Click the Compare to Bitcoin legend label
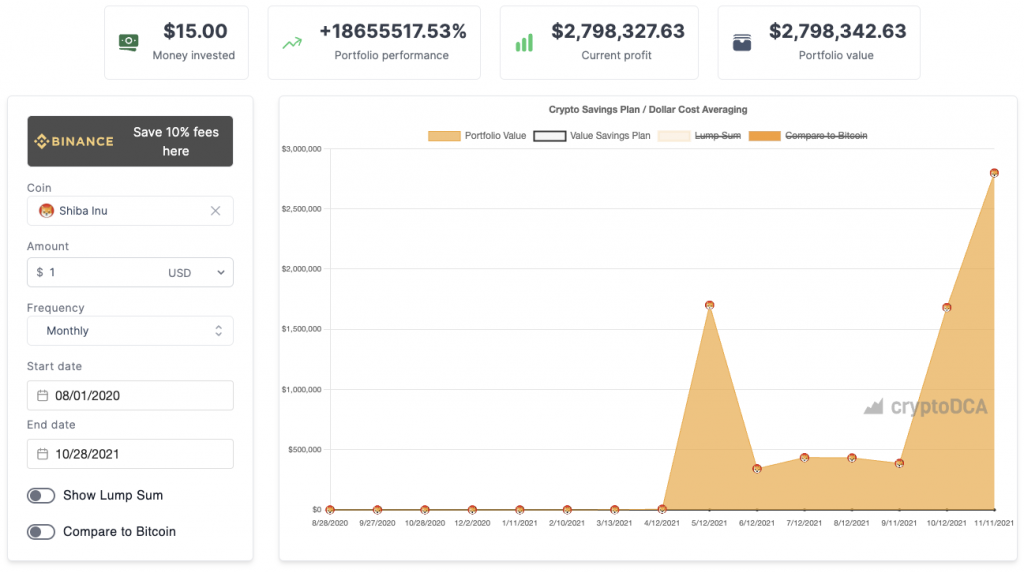Image resolution: width=1024 pixels, height=573 pixels. [826, 136]
